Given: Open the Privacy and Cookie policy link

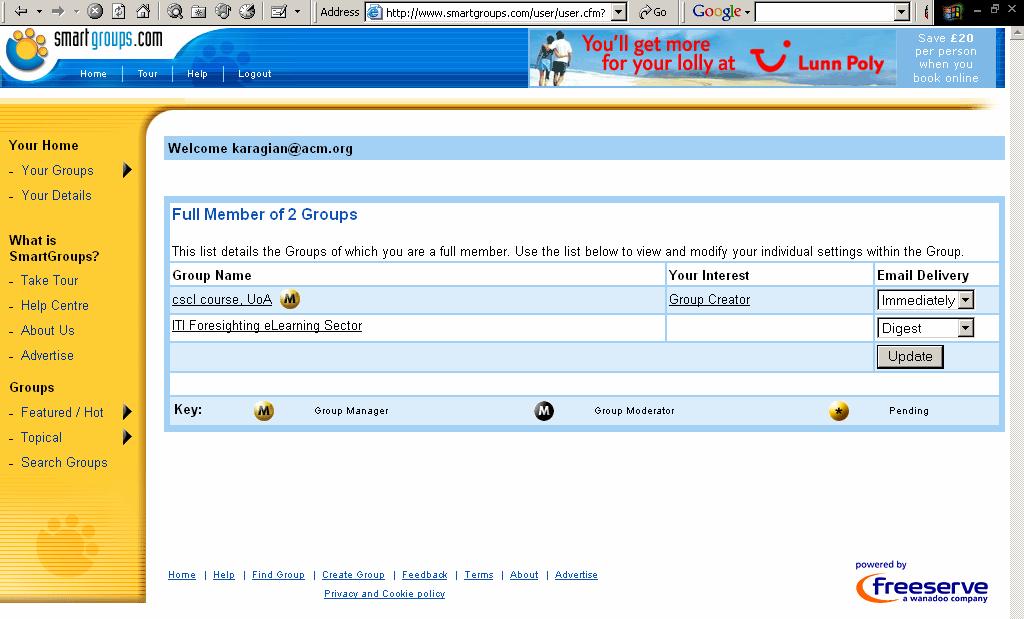Looking at the screenshot, I should click(385, 594).
